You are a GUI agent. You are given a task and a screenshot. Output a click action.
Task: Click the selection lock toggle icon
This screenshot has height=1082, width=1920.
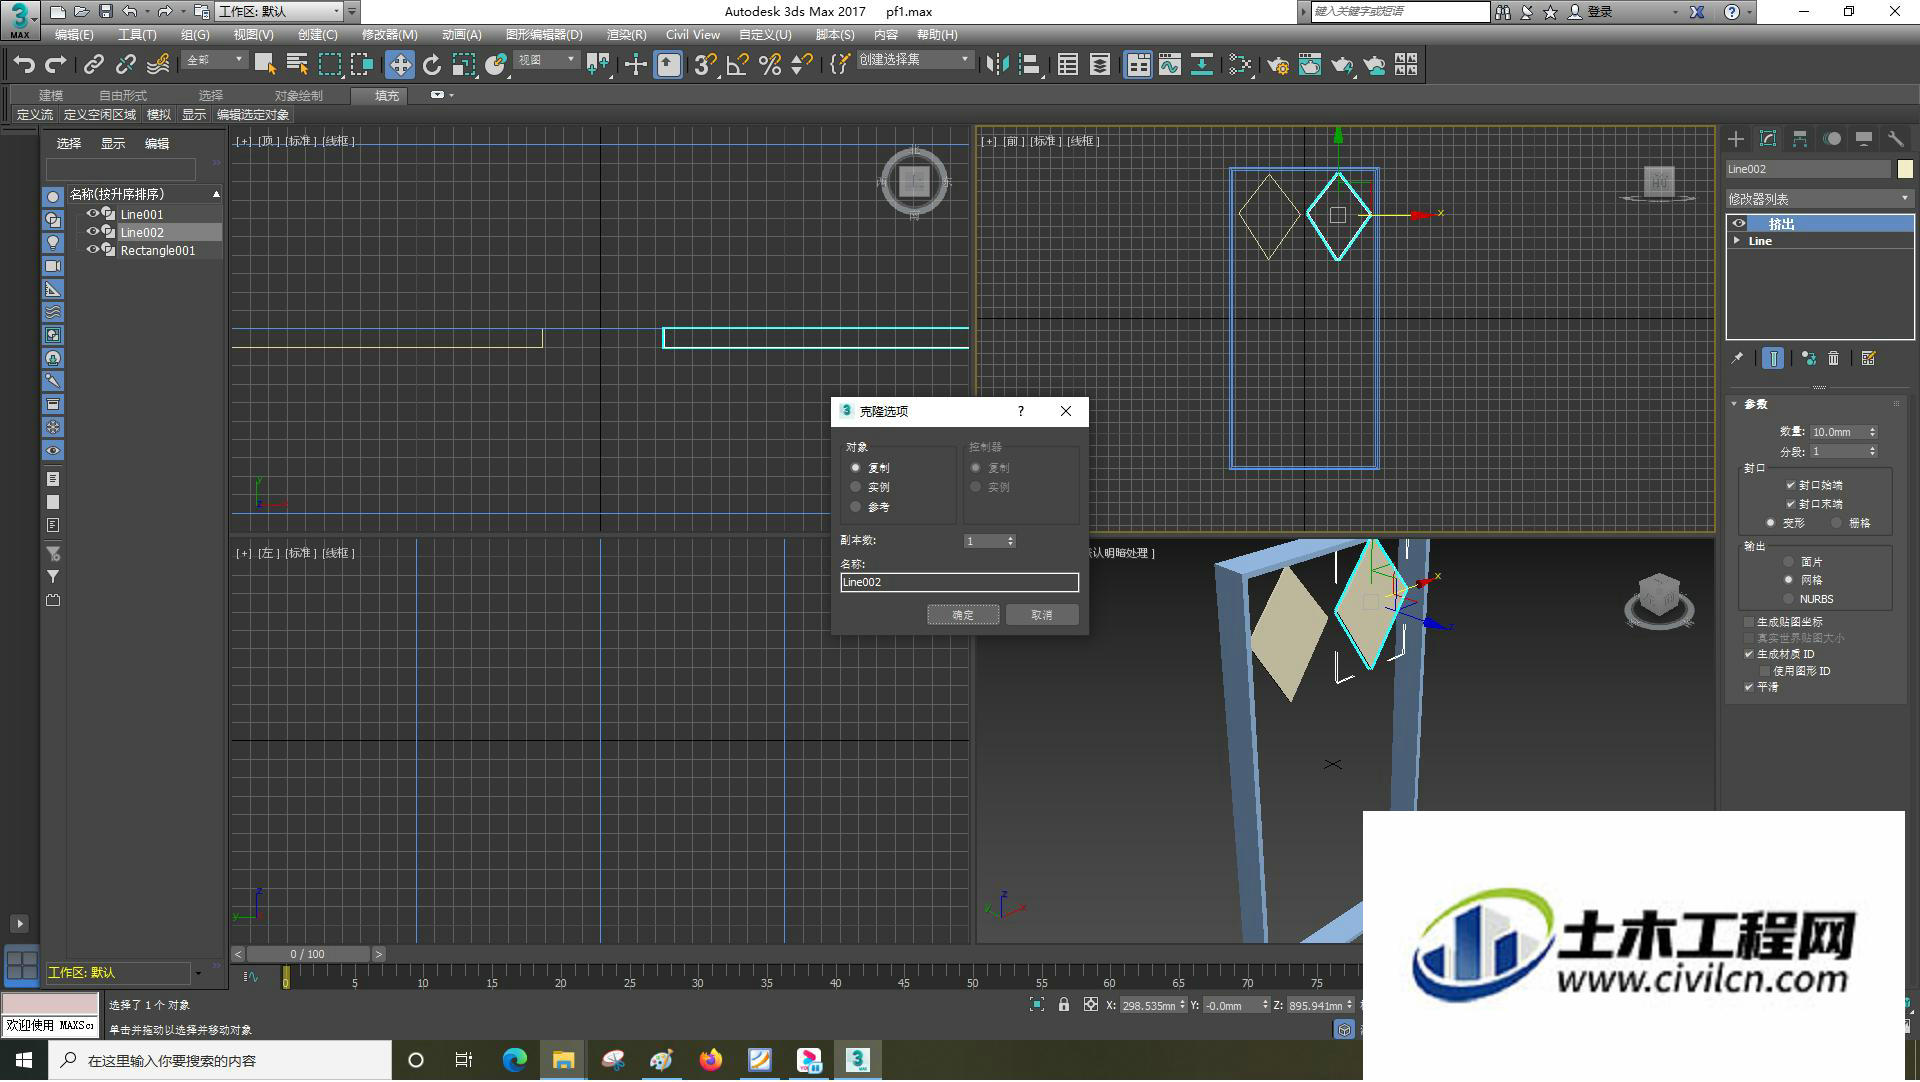pos(1064,1005)
